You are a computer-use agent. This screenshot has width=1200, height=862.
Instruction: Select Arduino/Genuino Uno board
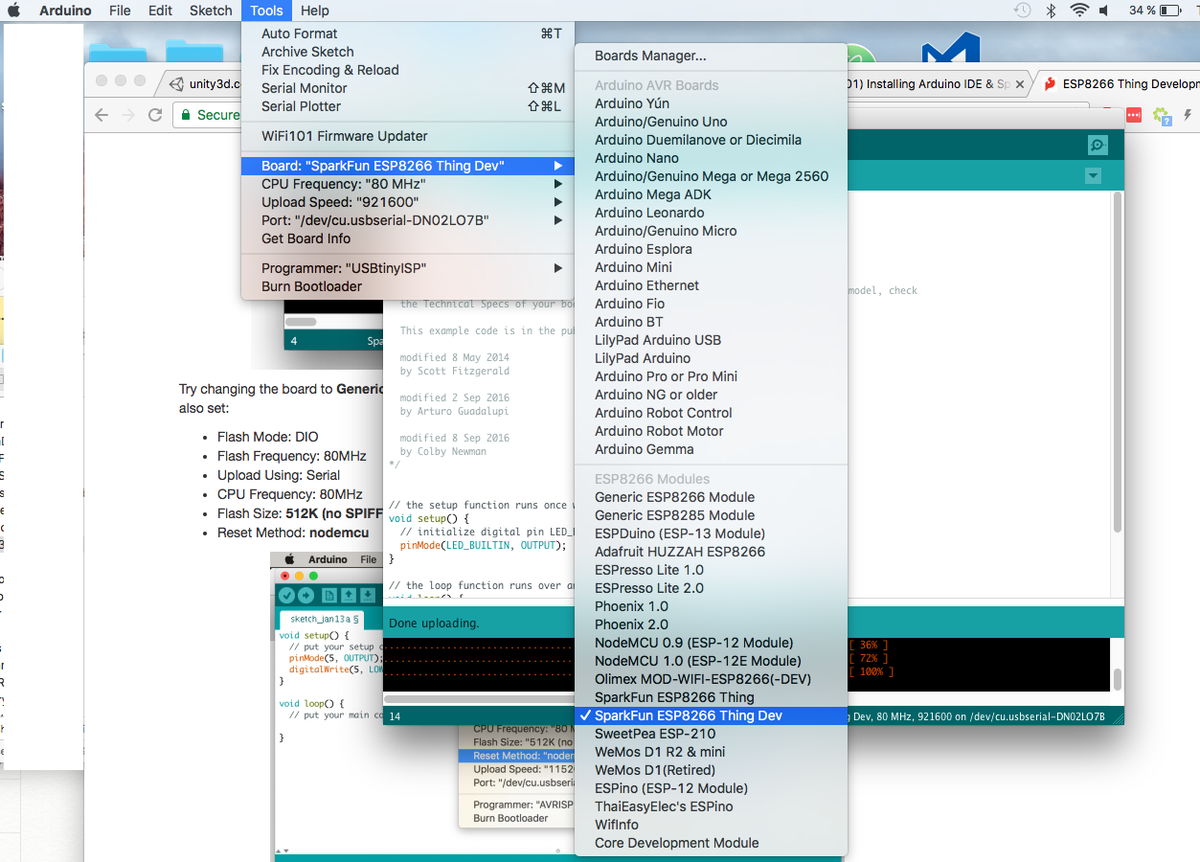pos(711,122)
